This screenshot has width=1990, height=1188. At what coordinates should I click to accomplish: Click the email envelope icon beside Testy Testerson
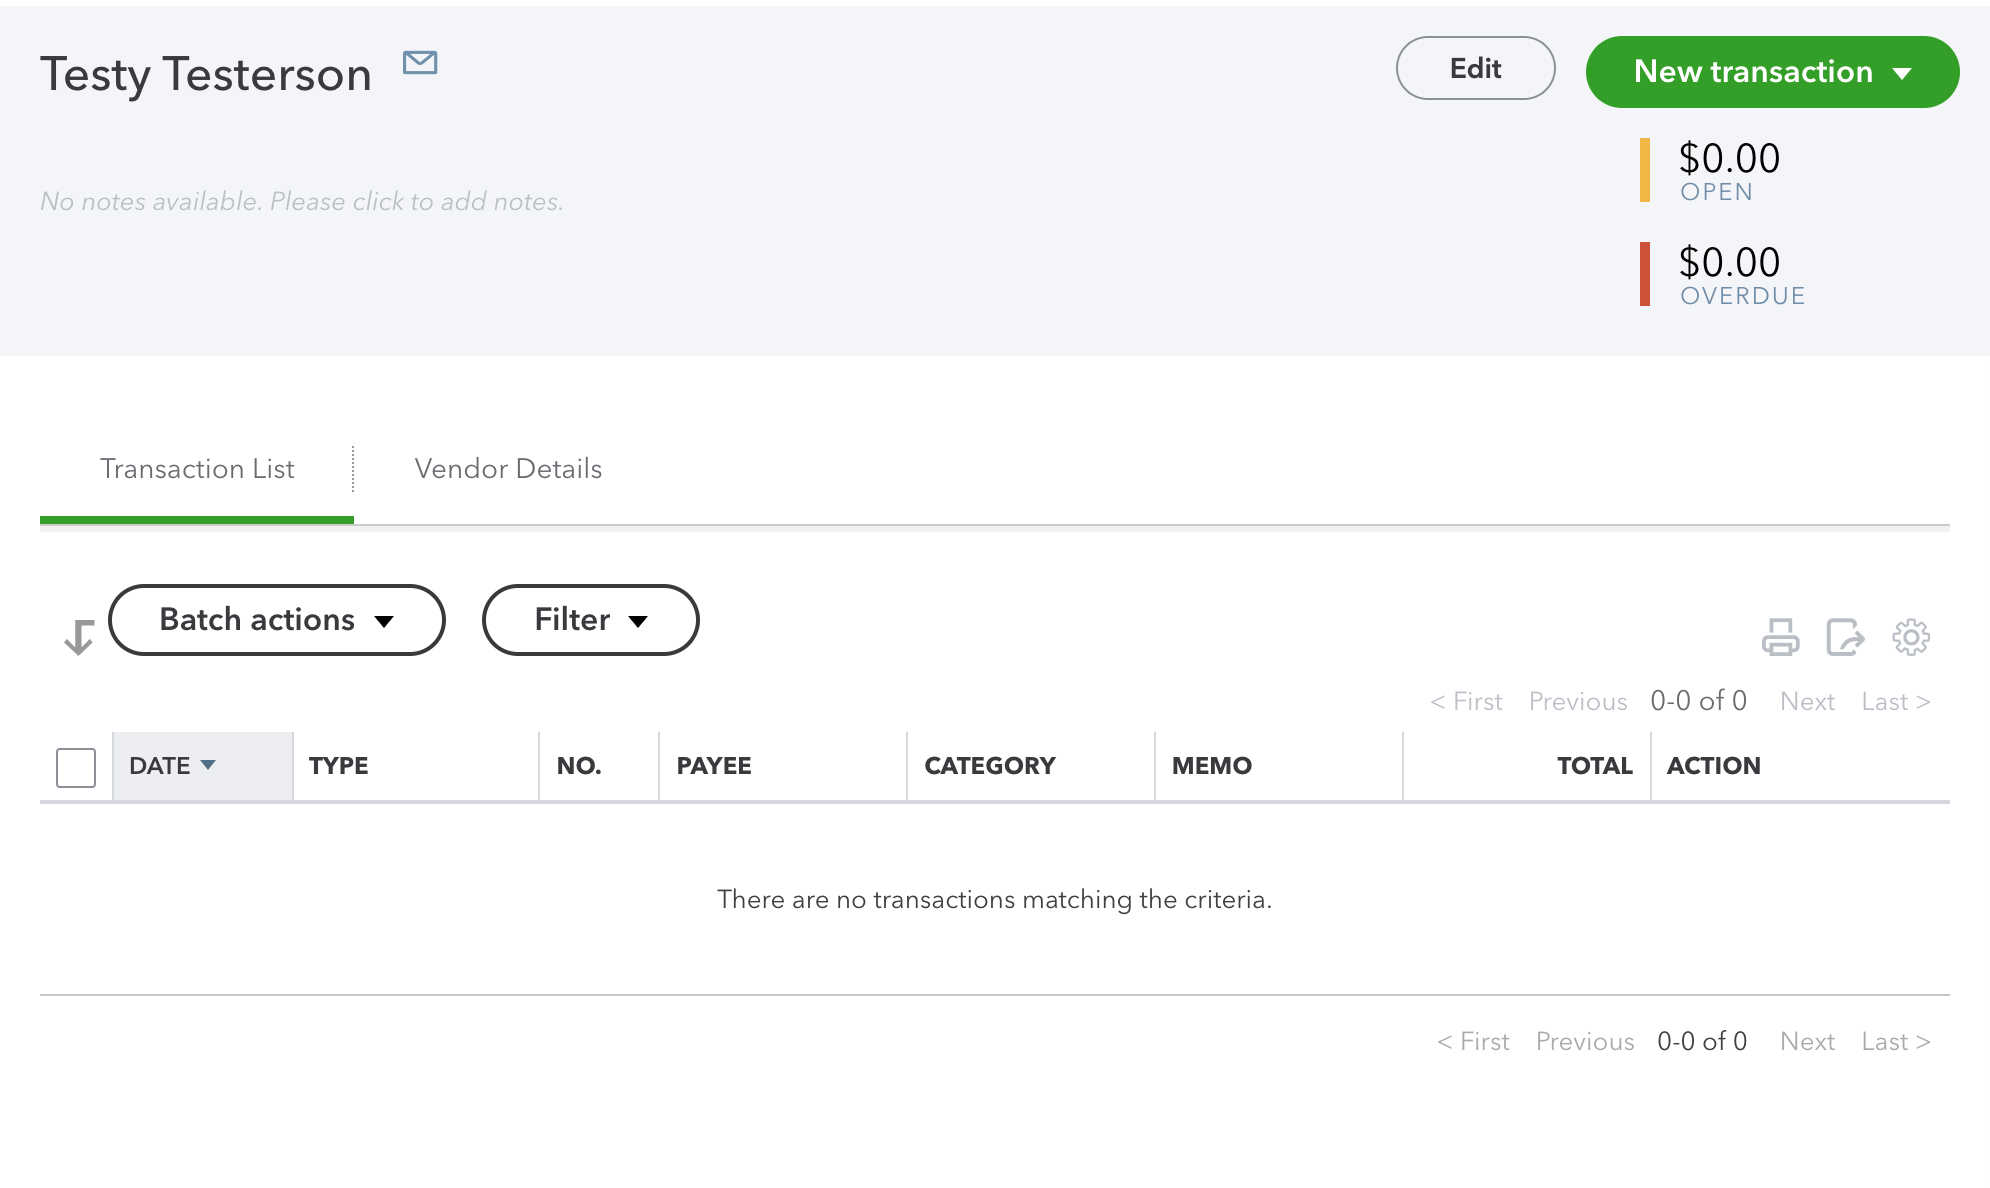(419, 63)
